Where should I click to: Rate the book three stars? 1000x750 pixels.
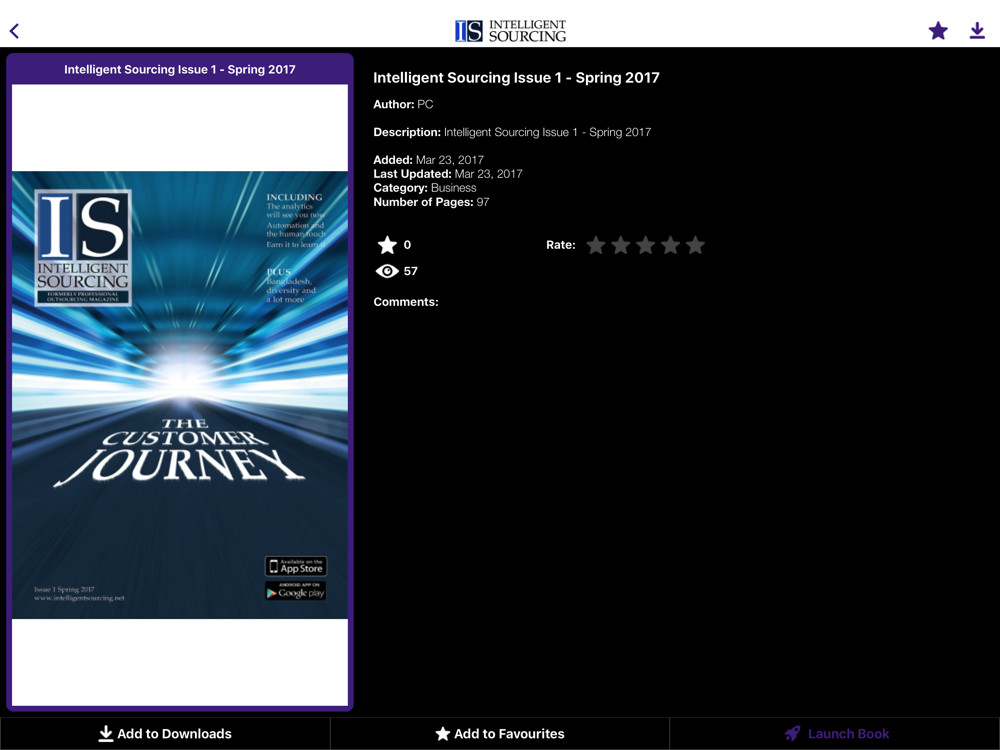tap(645, 245)
